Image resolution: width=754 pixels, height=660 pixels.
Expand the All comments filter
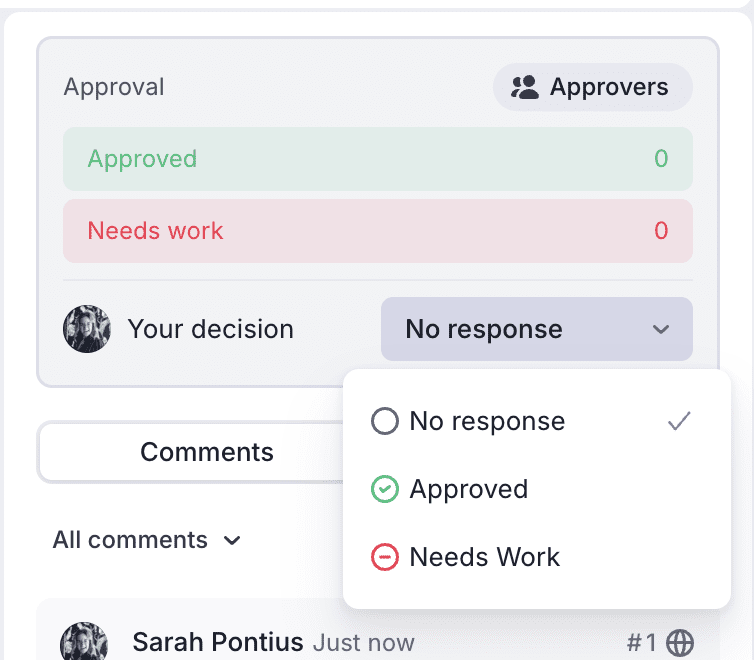(147, 540)
